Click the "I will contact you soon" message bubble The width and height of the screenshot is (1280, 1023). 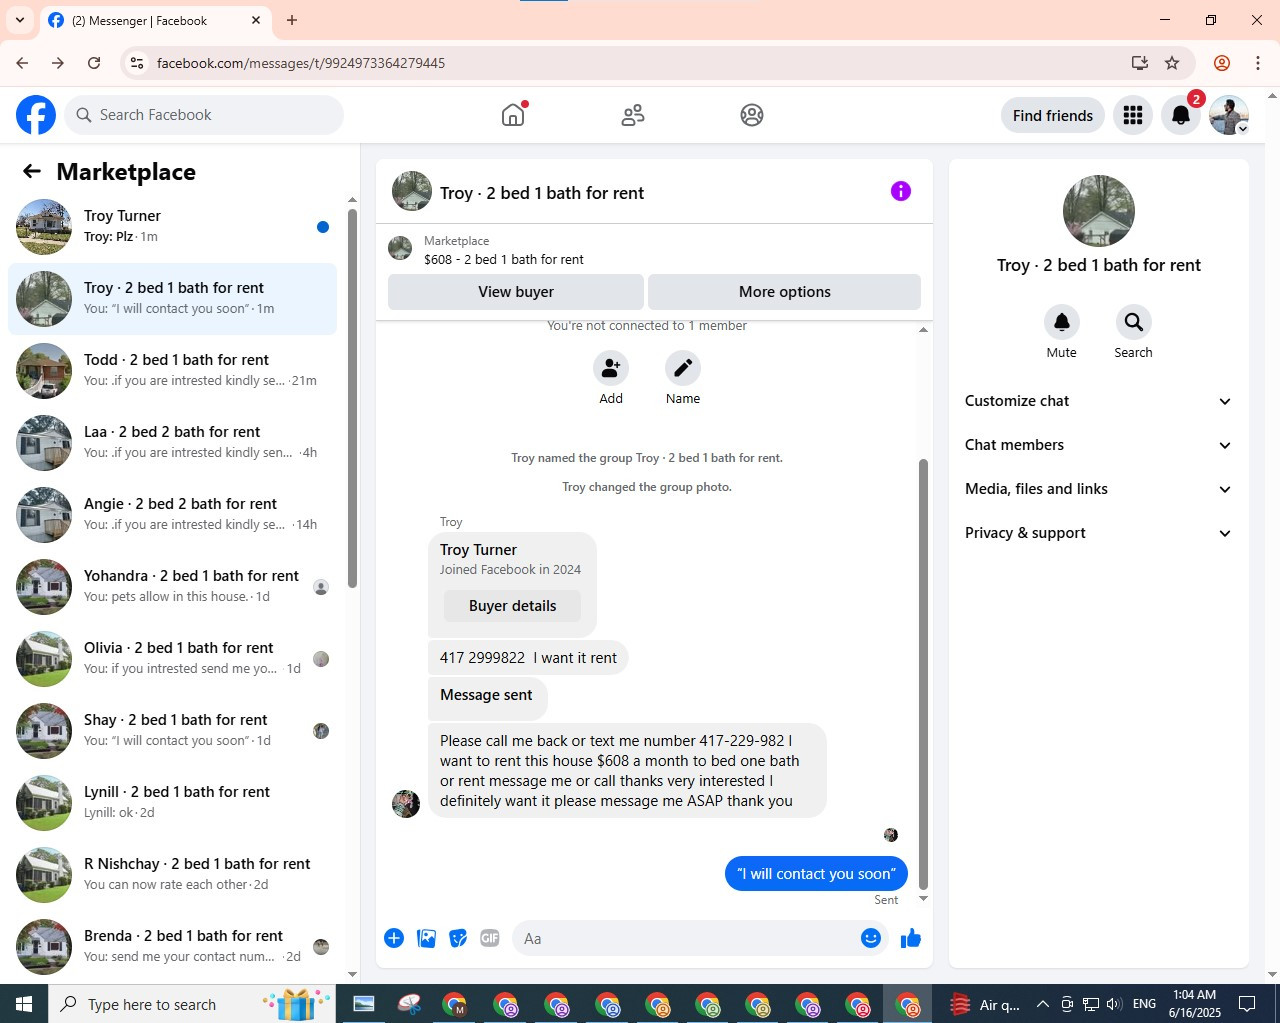click(x=817, y=873)
